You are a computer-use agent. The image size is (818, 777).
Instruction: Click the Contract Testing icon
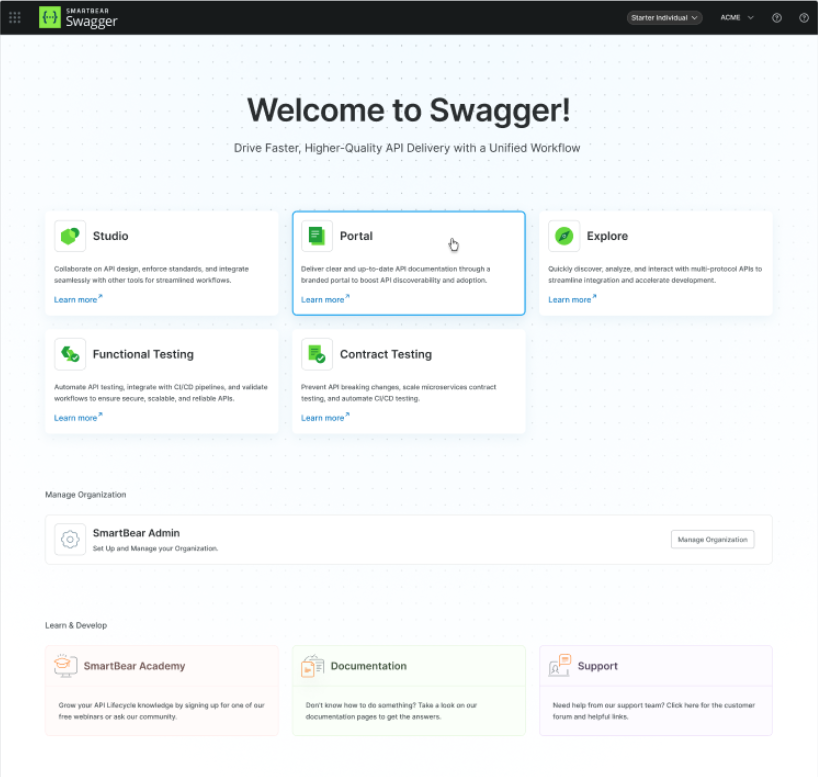point(317,354)
